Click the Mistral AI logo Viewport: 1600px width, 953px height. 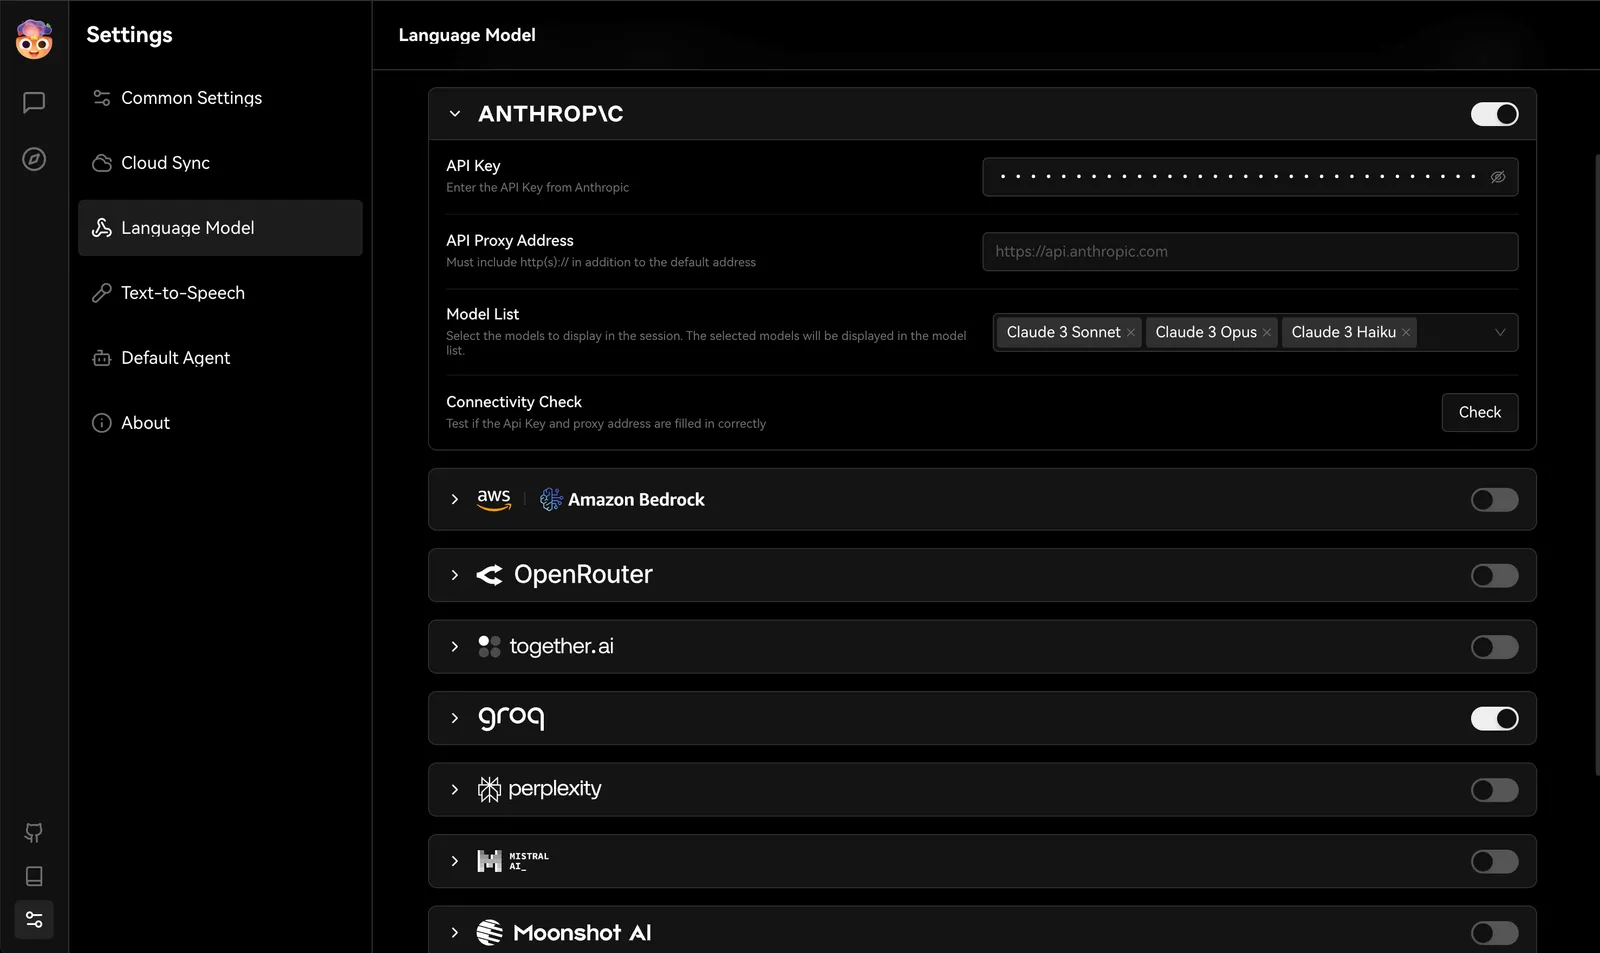tap(513, 861)
